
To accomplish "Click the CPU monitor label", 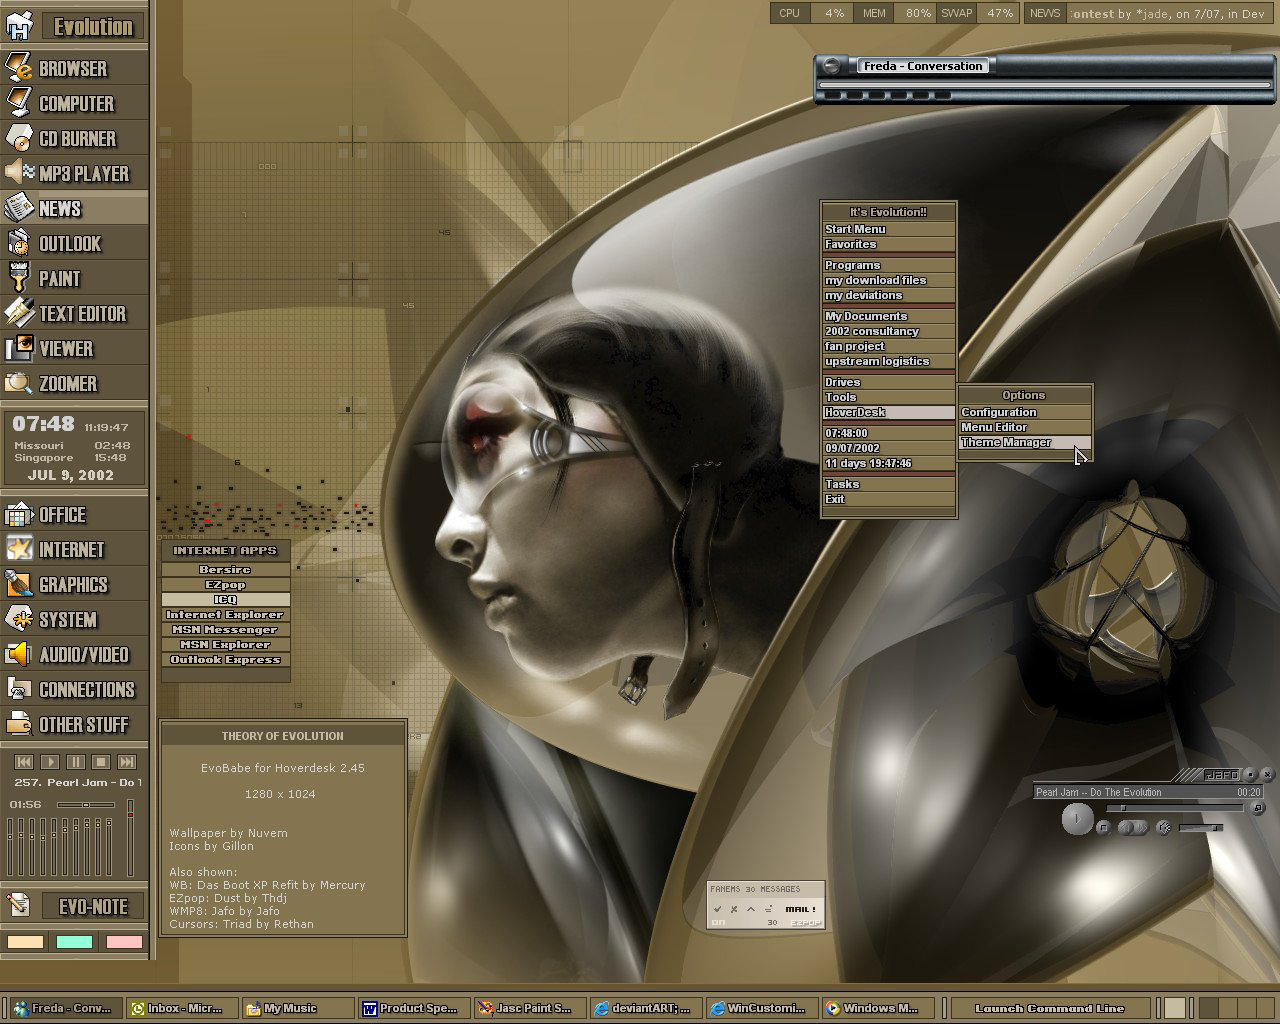I will 790,13.
